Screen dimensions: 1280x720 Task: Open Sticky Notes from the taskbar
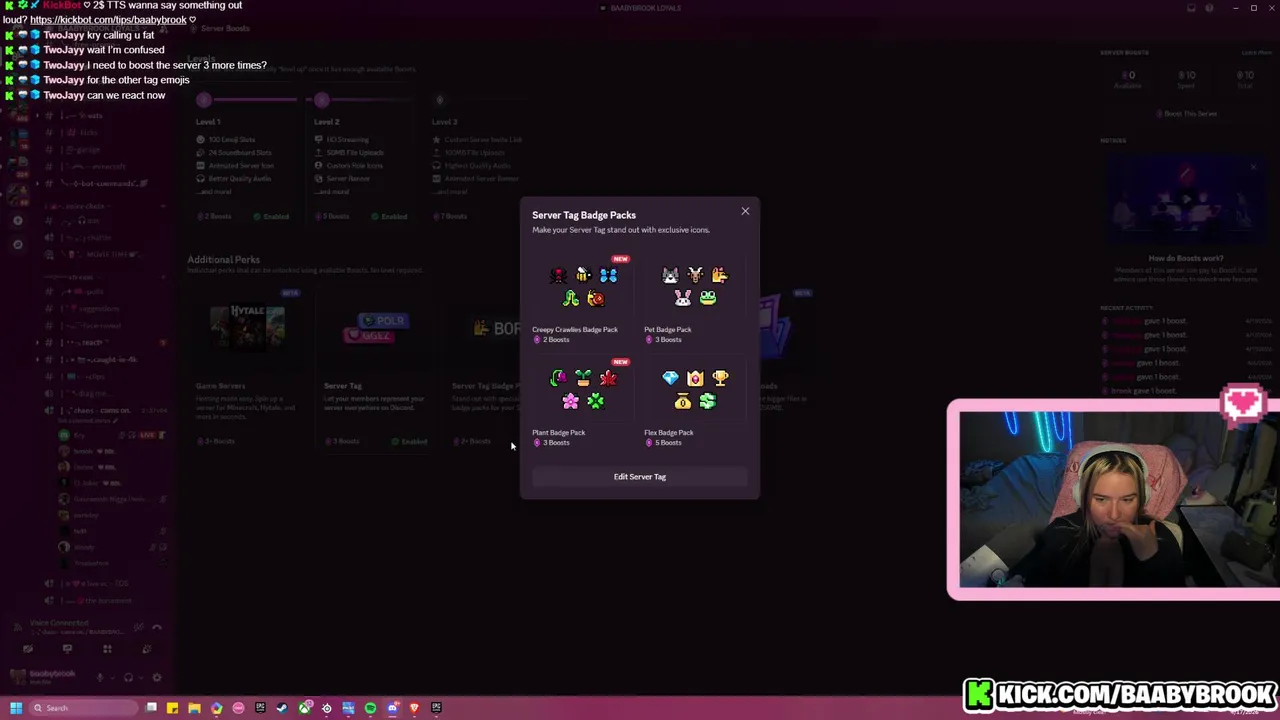(172, 708)
